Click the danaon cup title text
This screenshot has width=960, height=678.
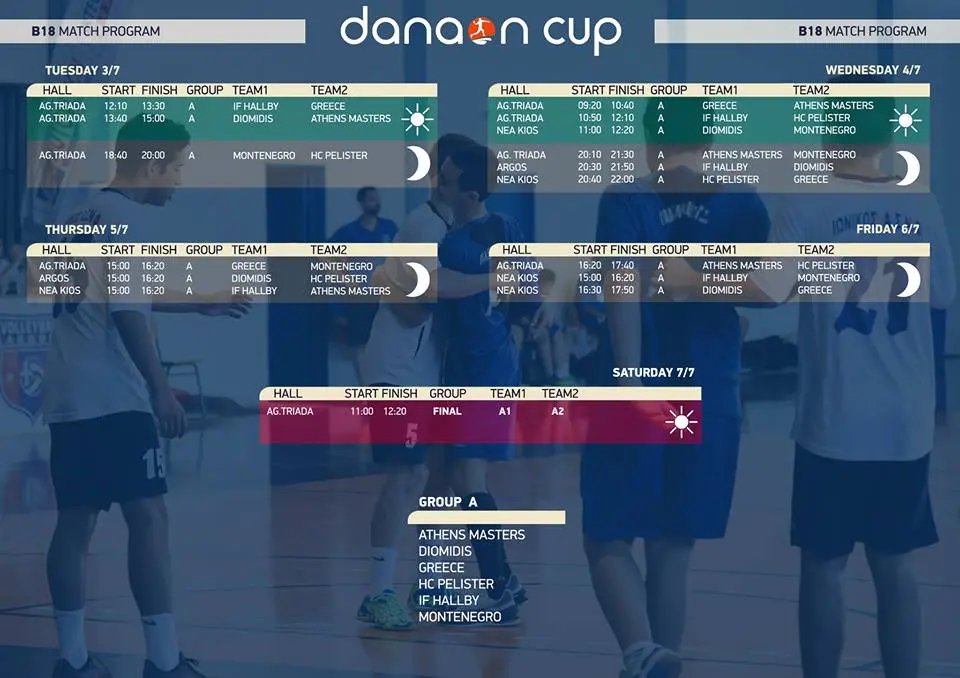click(481, 31)
